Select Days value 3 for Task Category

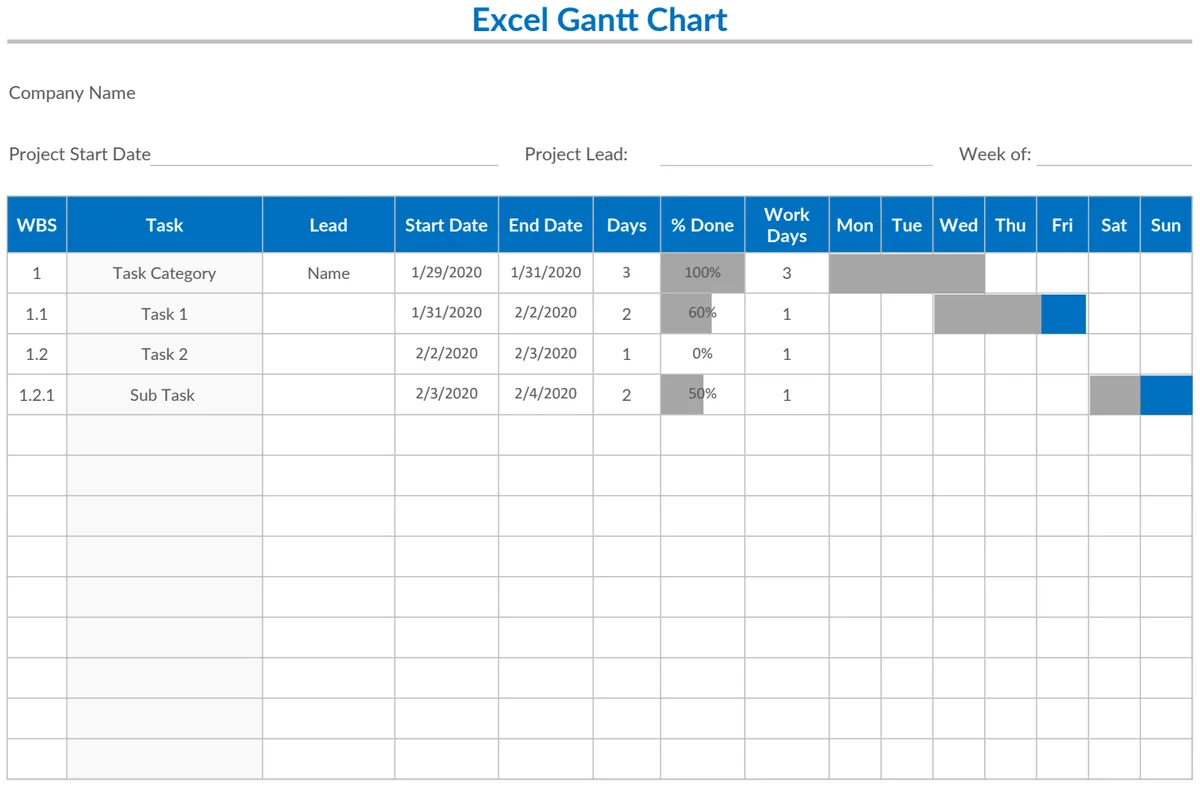(626, 273)
